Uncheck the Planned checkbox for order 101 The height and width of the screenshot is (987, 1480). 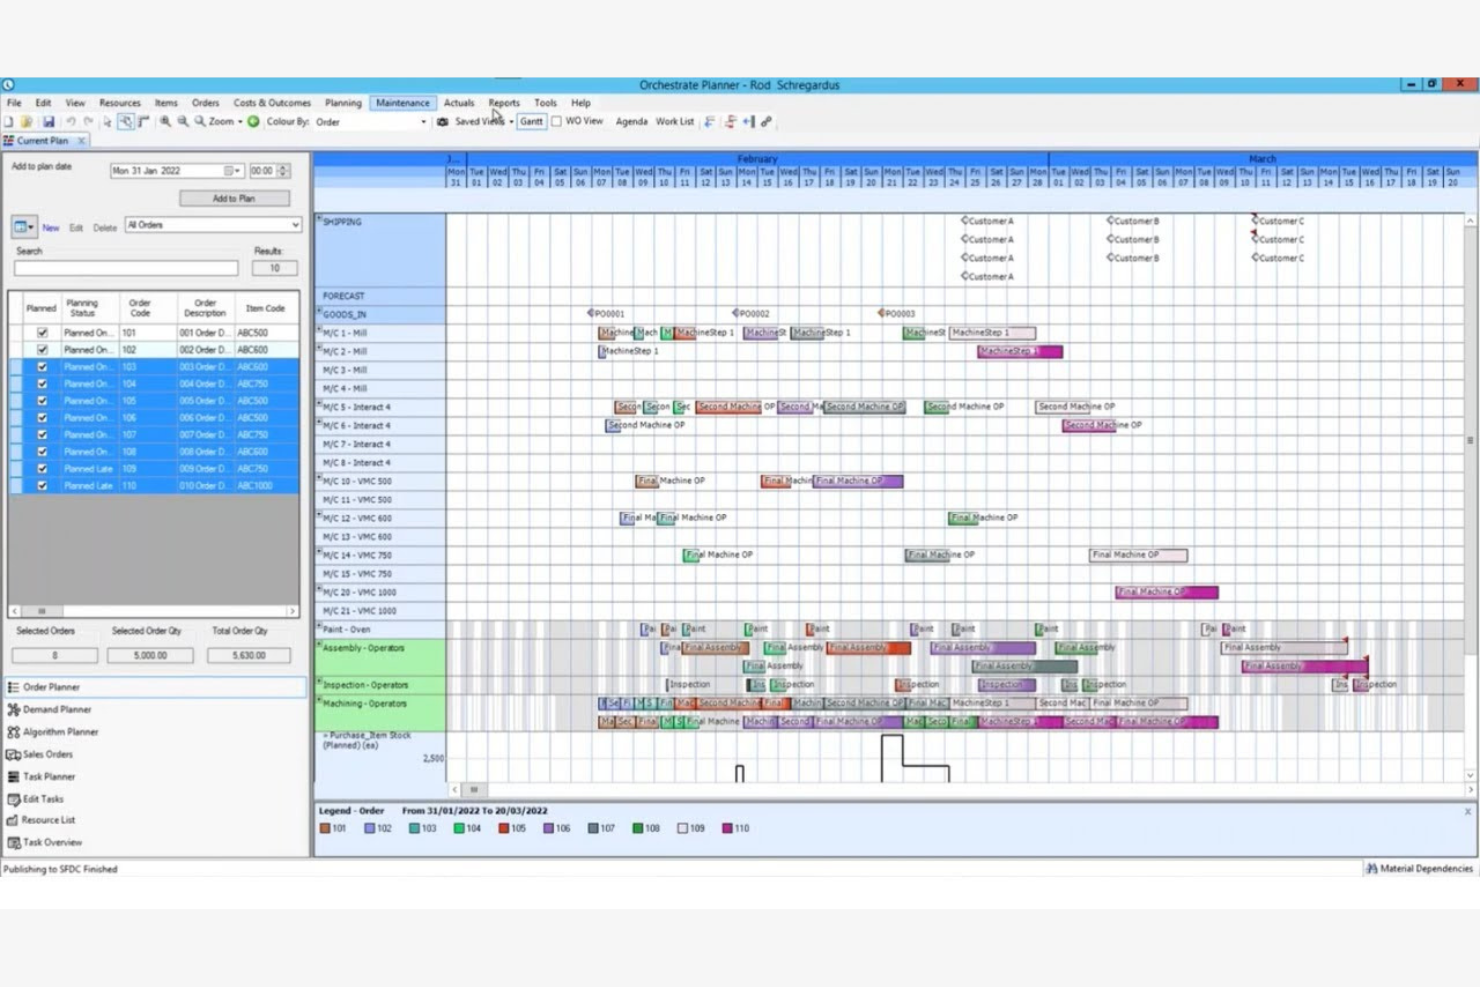(40, 332)
